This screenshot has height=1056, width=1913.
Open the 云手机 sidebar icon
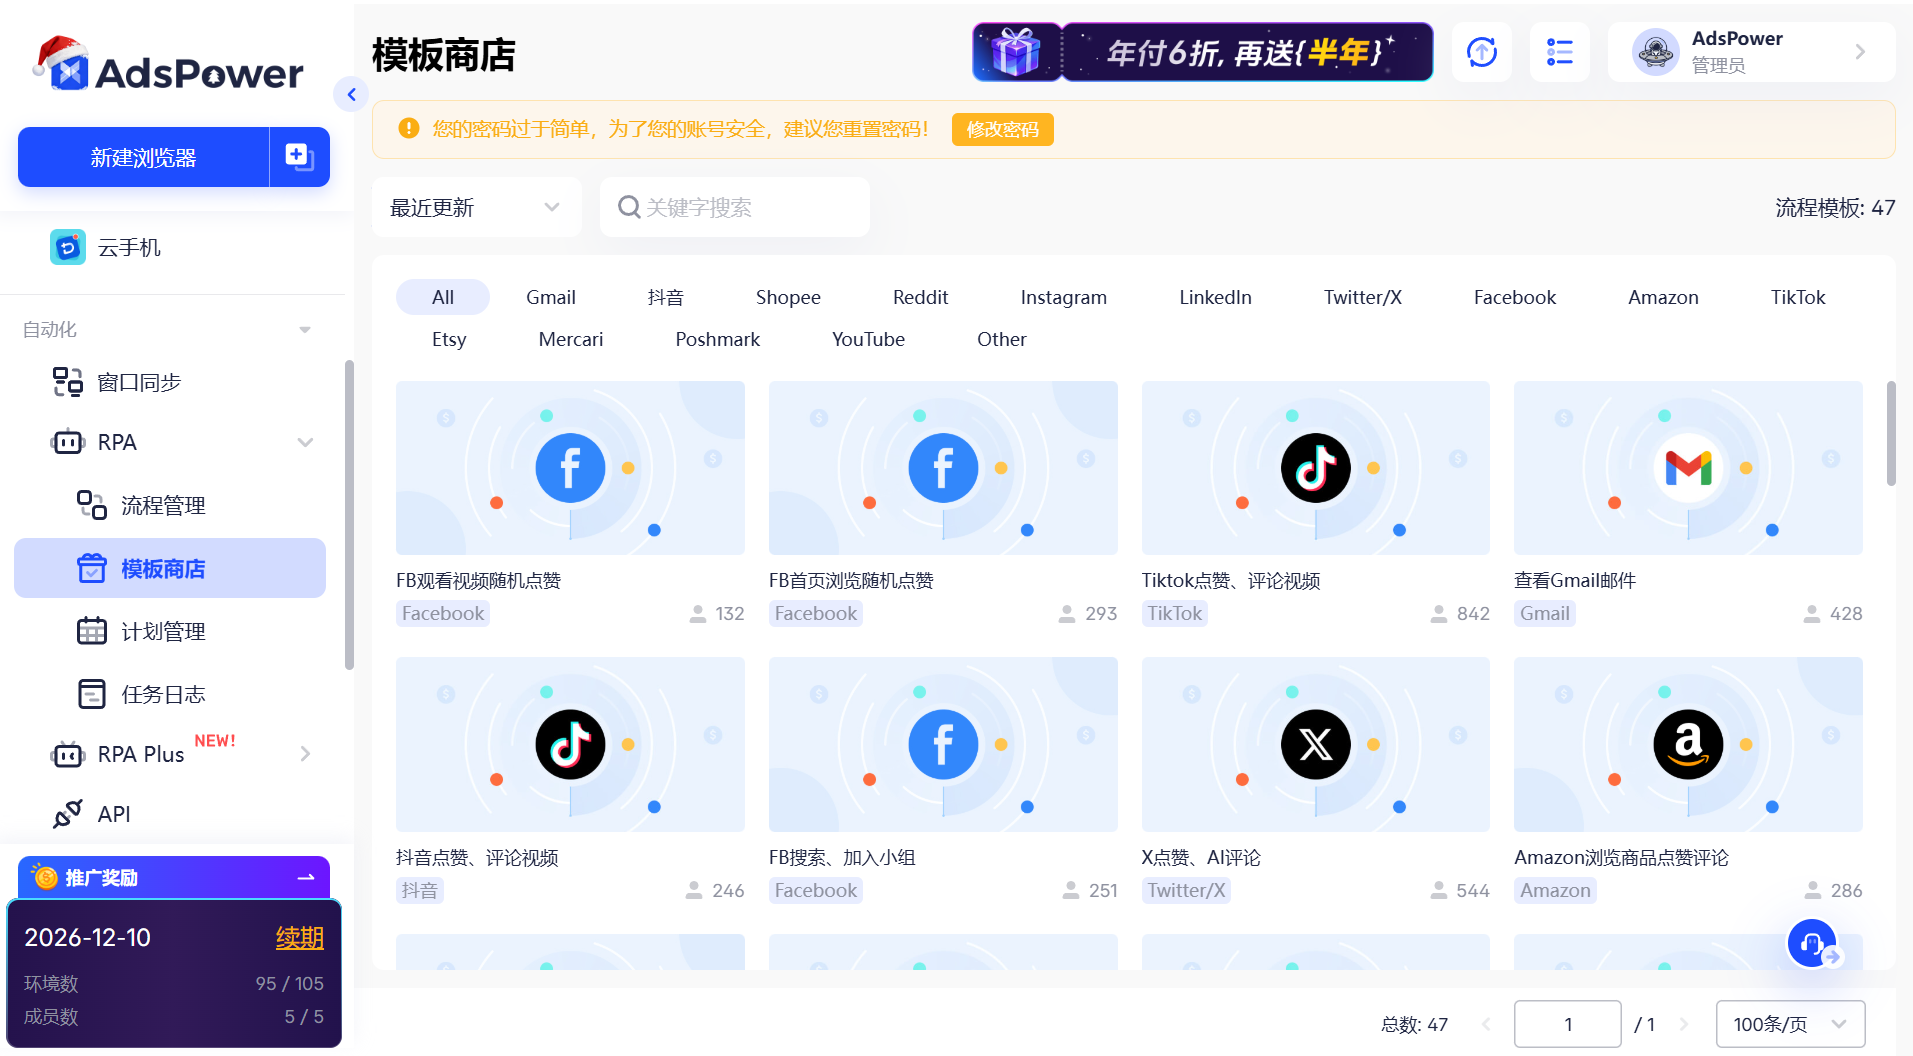(x=67, y=247)
